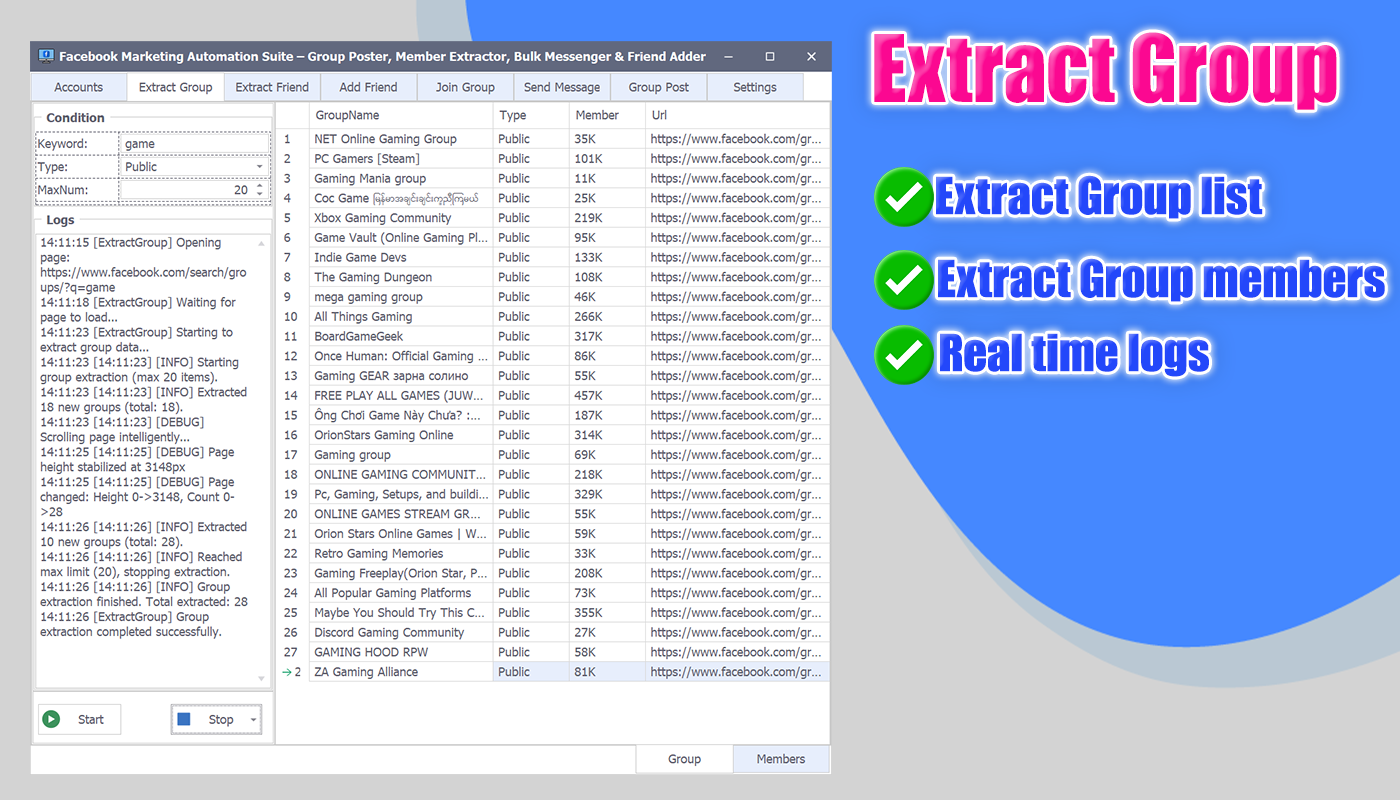The width and height of the screenshot is (1400, 800).
Task: Select row PC Gamers [Steam]
Action: [554, 159]
